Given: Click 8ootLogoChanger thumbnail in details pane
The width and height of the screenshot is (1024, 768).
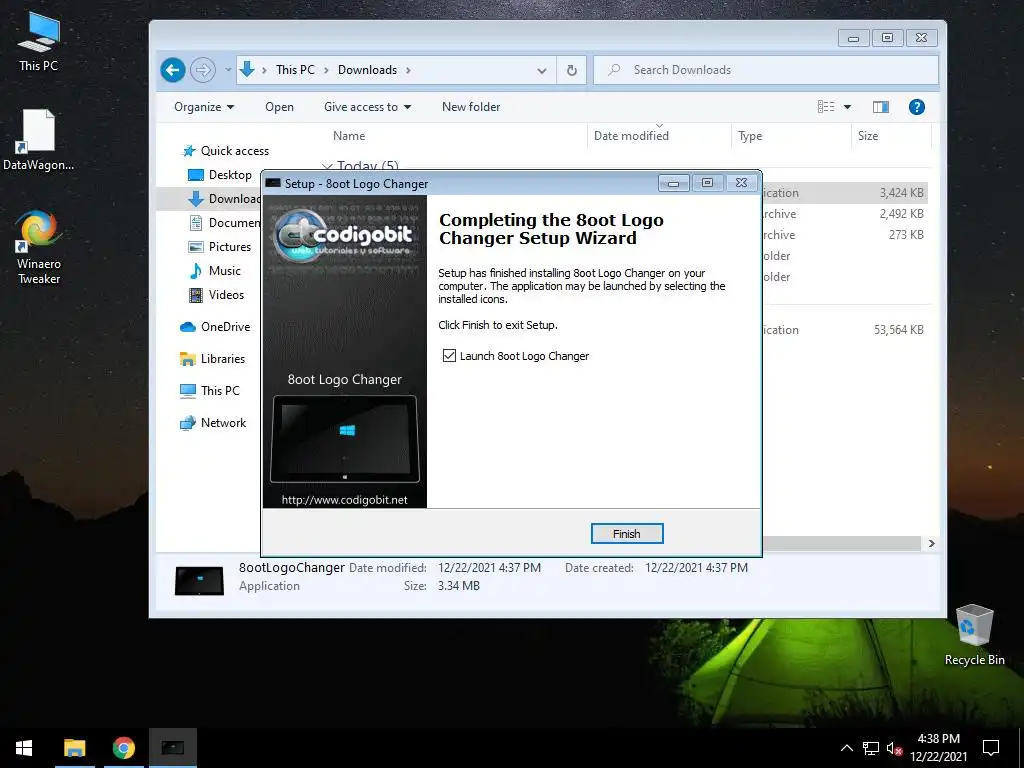Looking at the screenshot, I should click(x=199, y=580).
